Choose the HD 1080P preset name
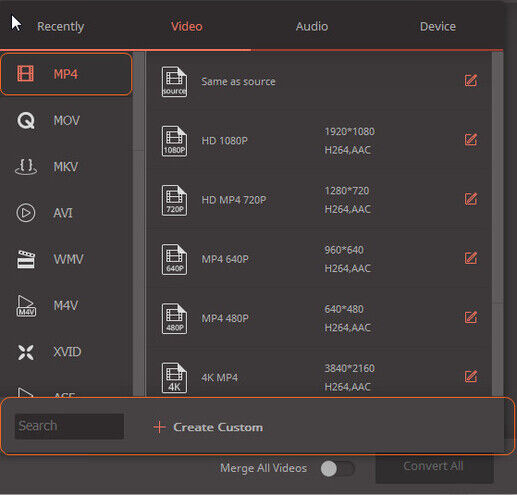This screenshot has height=495, width=517. pyautogui.click(x=224, y=141)
